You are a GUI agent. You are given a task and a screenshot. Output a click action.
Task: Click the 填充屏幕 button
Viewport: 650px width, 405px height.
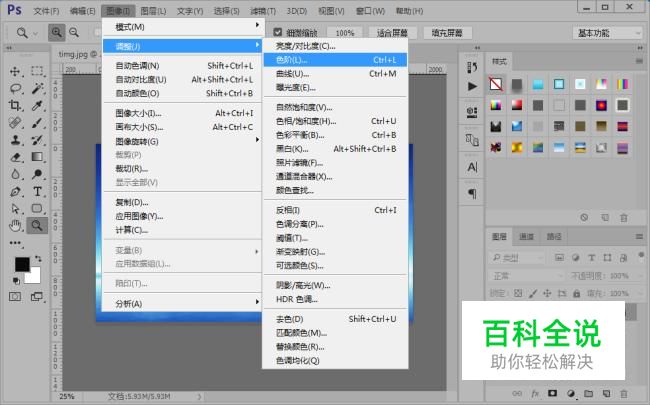pyautogui.click(x=446, y=33)
